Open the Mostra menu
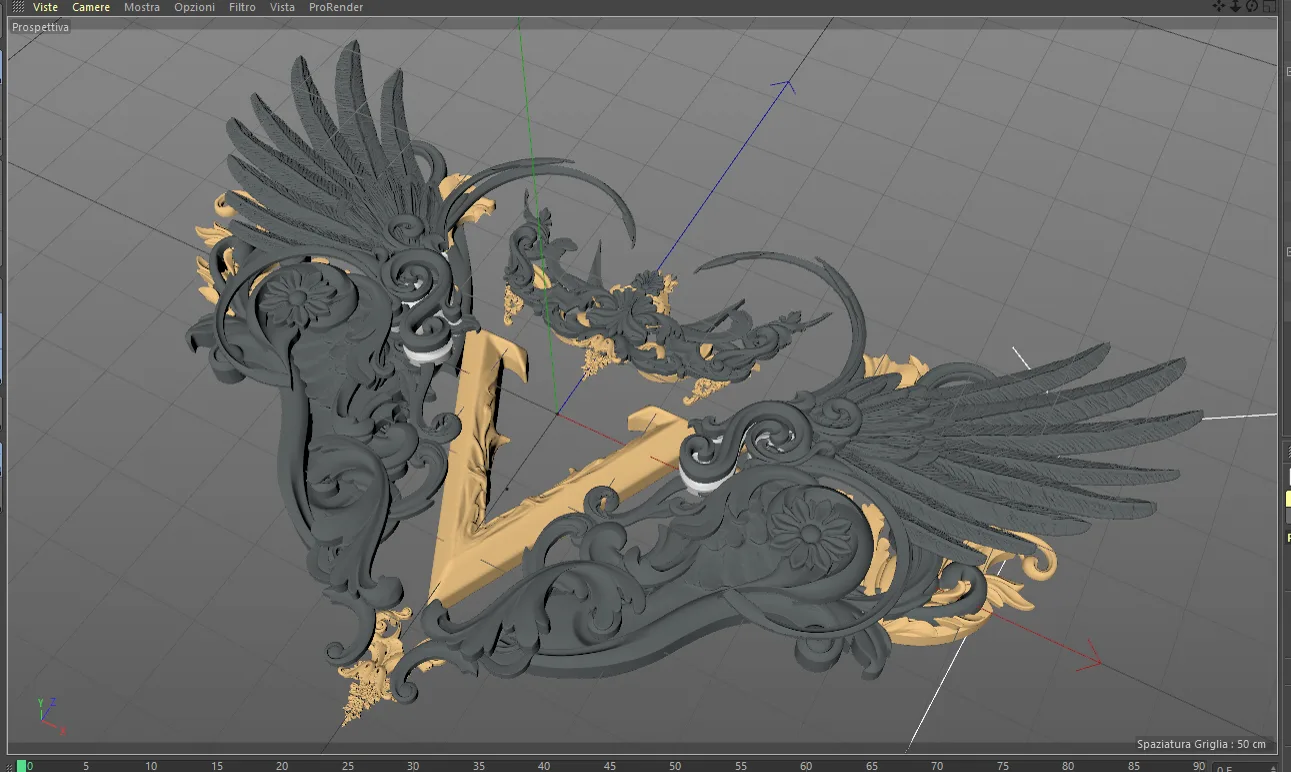The image size is (1291, 772). pyautogui.click(x=142, y=7)
